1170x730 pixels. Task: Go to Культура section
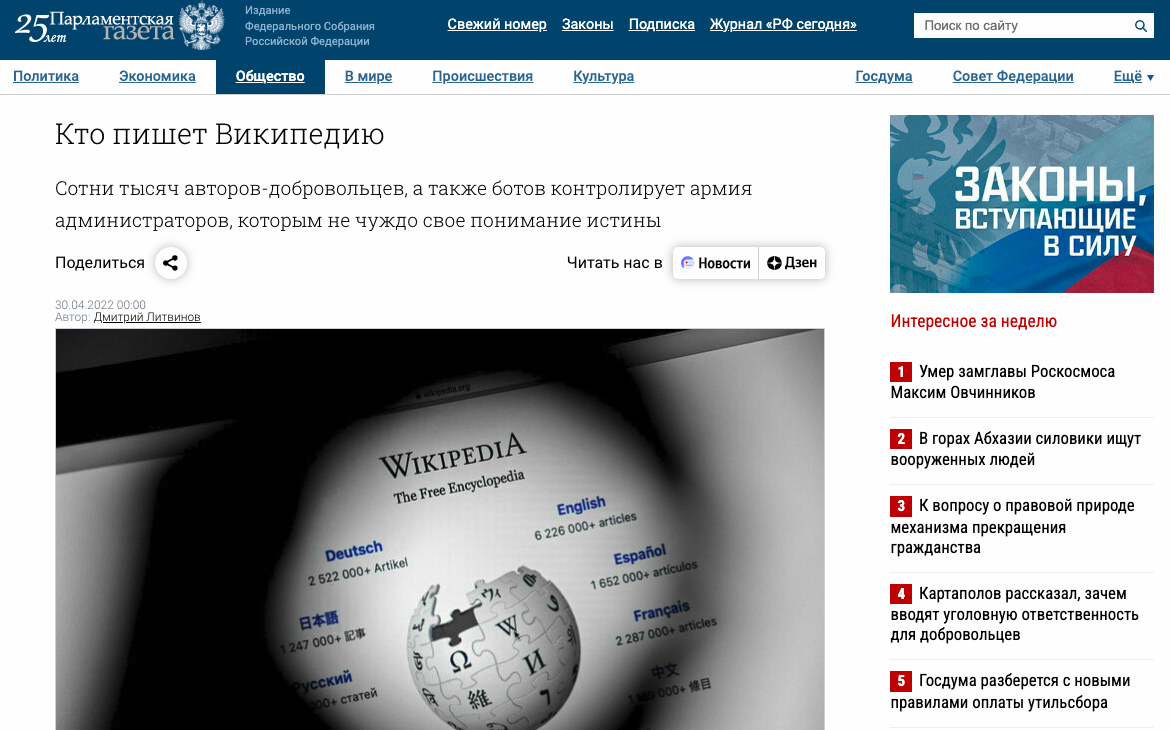603,76
